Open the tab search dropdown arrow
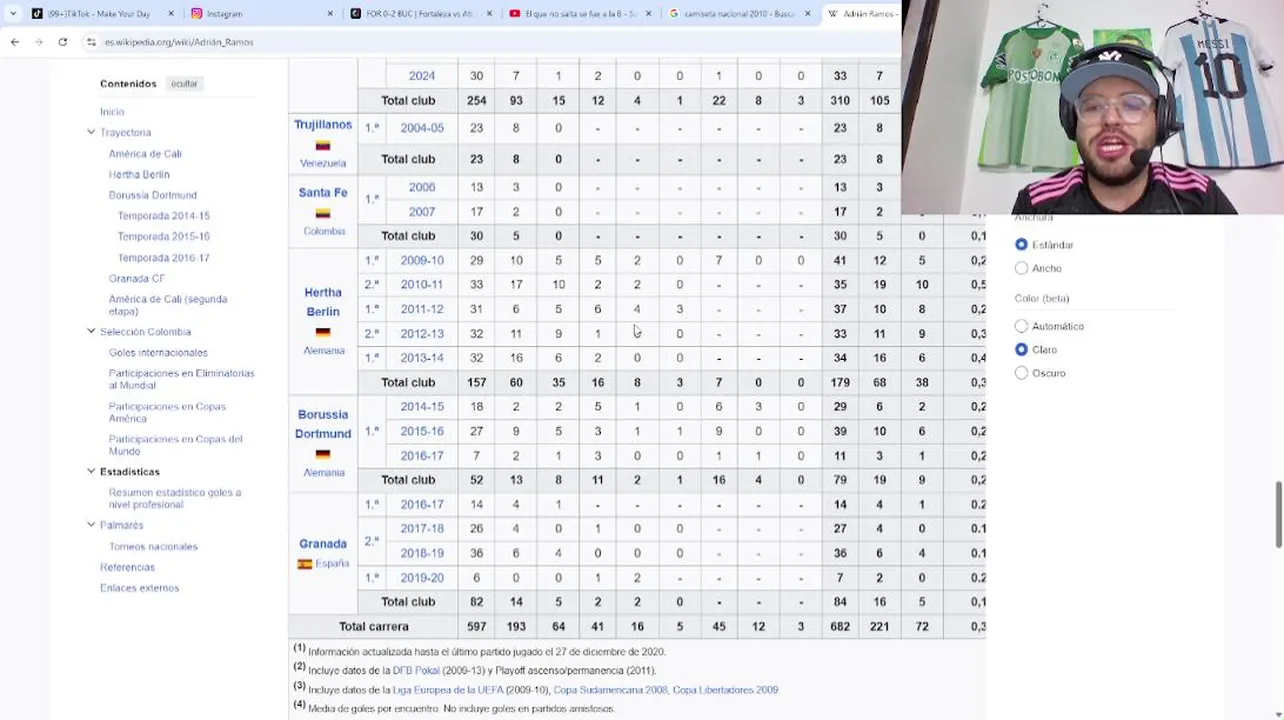Viewport: 1284px width, 720px height. tap(12, 14)
